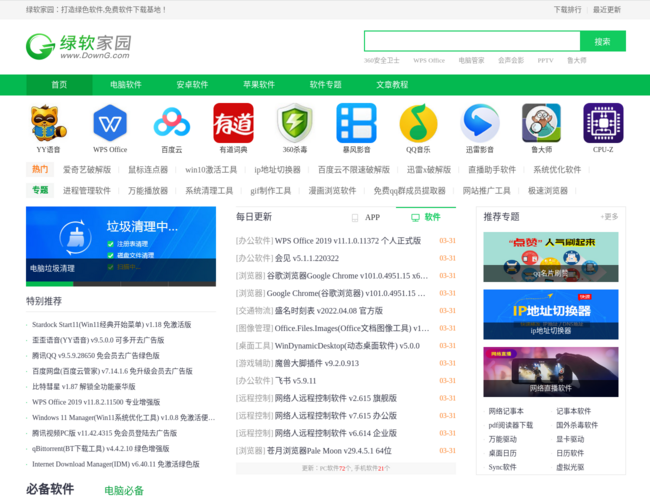The height and width of the screenshot is (500, 650).
Task: Click the green 搜索 button
Action: tap(603, 41)
